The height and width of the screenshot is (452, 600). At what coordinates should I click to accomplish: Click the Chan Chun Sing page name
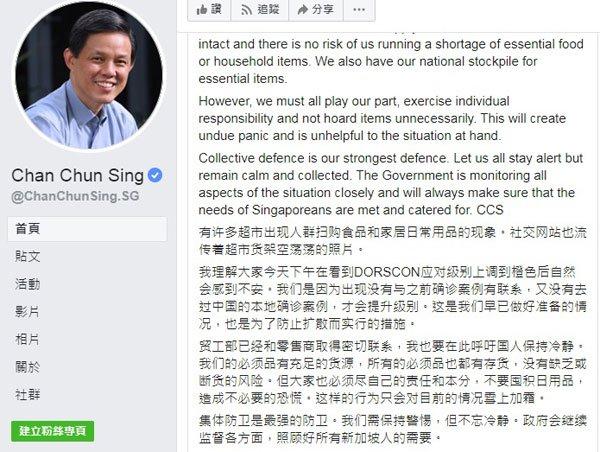pyautogui.click(x=78, y=177)
